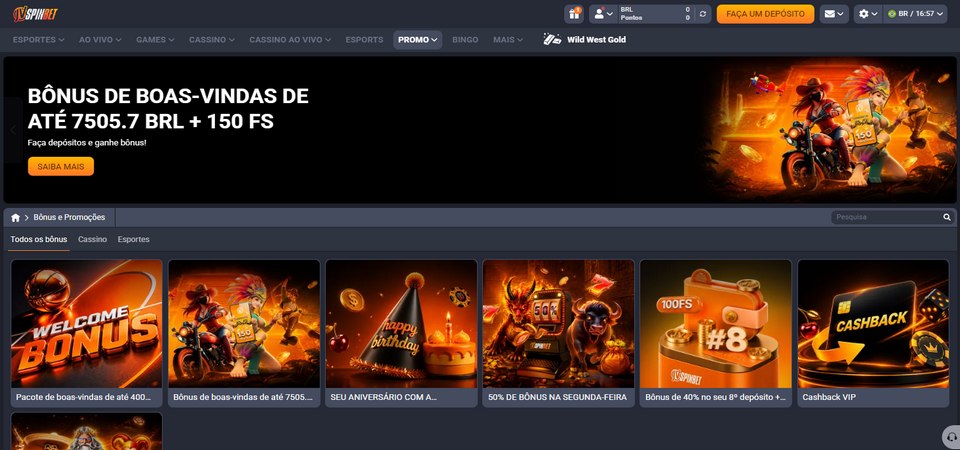Image resolution: width=960 pixels, height=450 pixels.
Task: Click Bônus de 40% no seu 8º depósito title
Action: pos(716,397)
